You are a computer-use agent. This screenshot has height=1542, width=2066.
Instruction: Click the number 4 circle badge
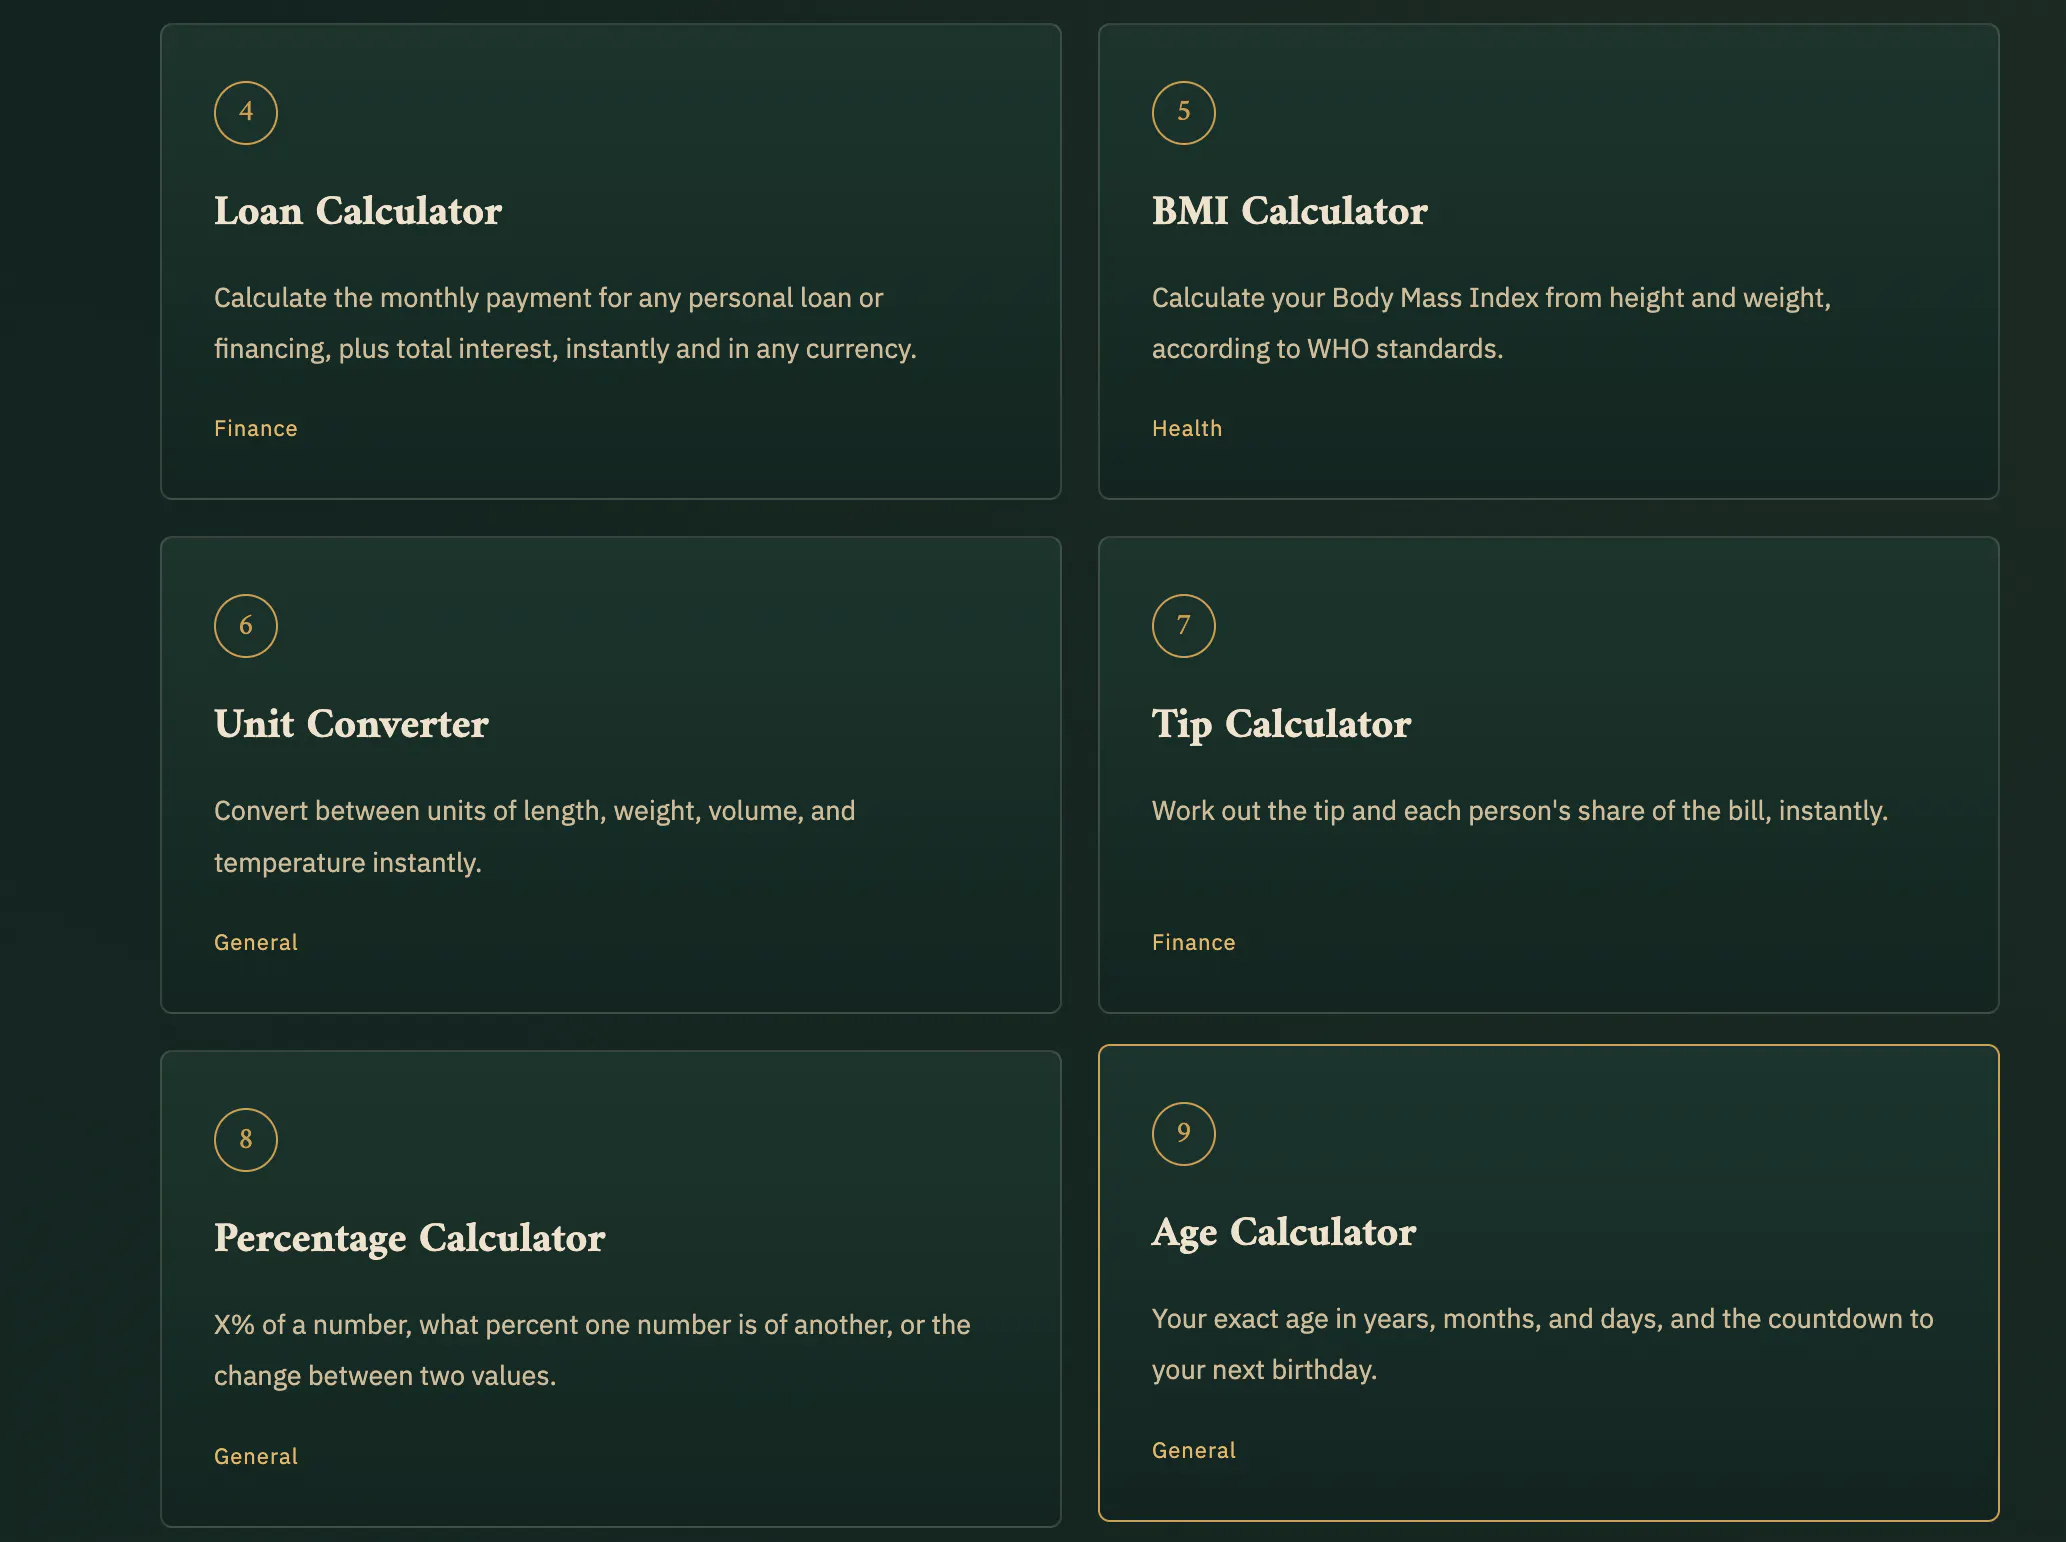(x=246, y=113)
